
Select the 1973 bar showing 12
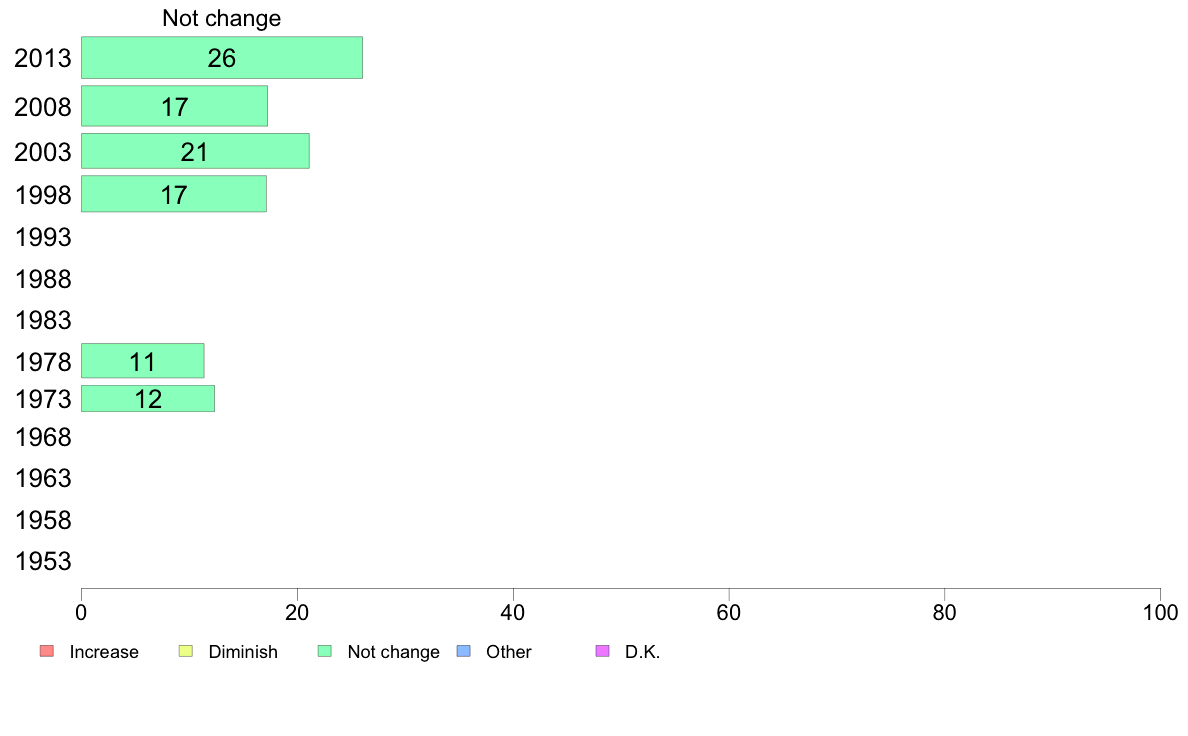pyautogui.click(x=148, y=399)
